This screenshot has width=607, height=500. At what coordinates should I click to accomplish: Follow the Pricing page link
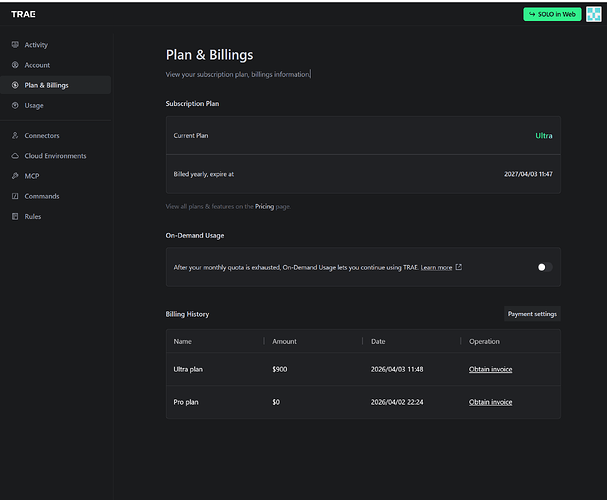point(264,206)
